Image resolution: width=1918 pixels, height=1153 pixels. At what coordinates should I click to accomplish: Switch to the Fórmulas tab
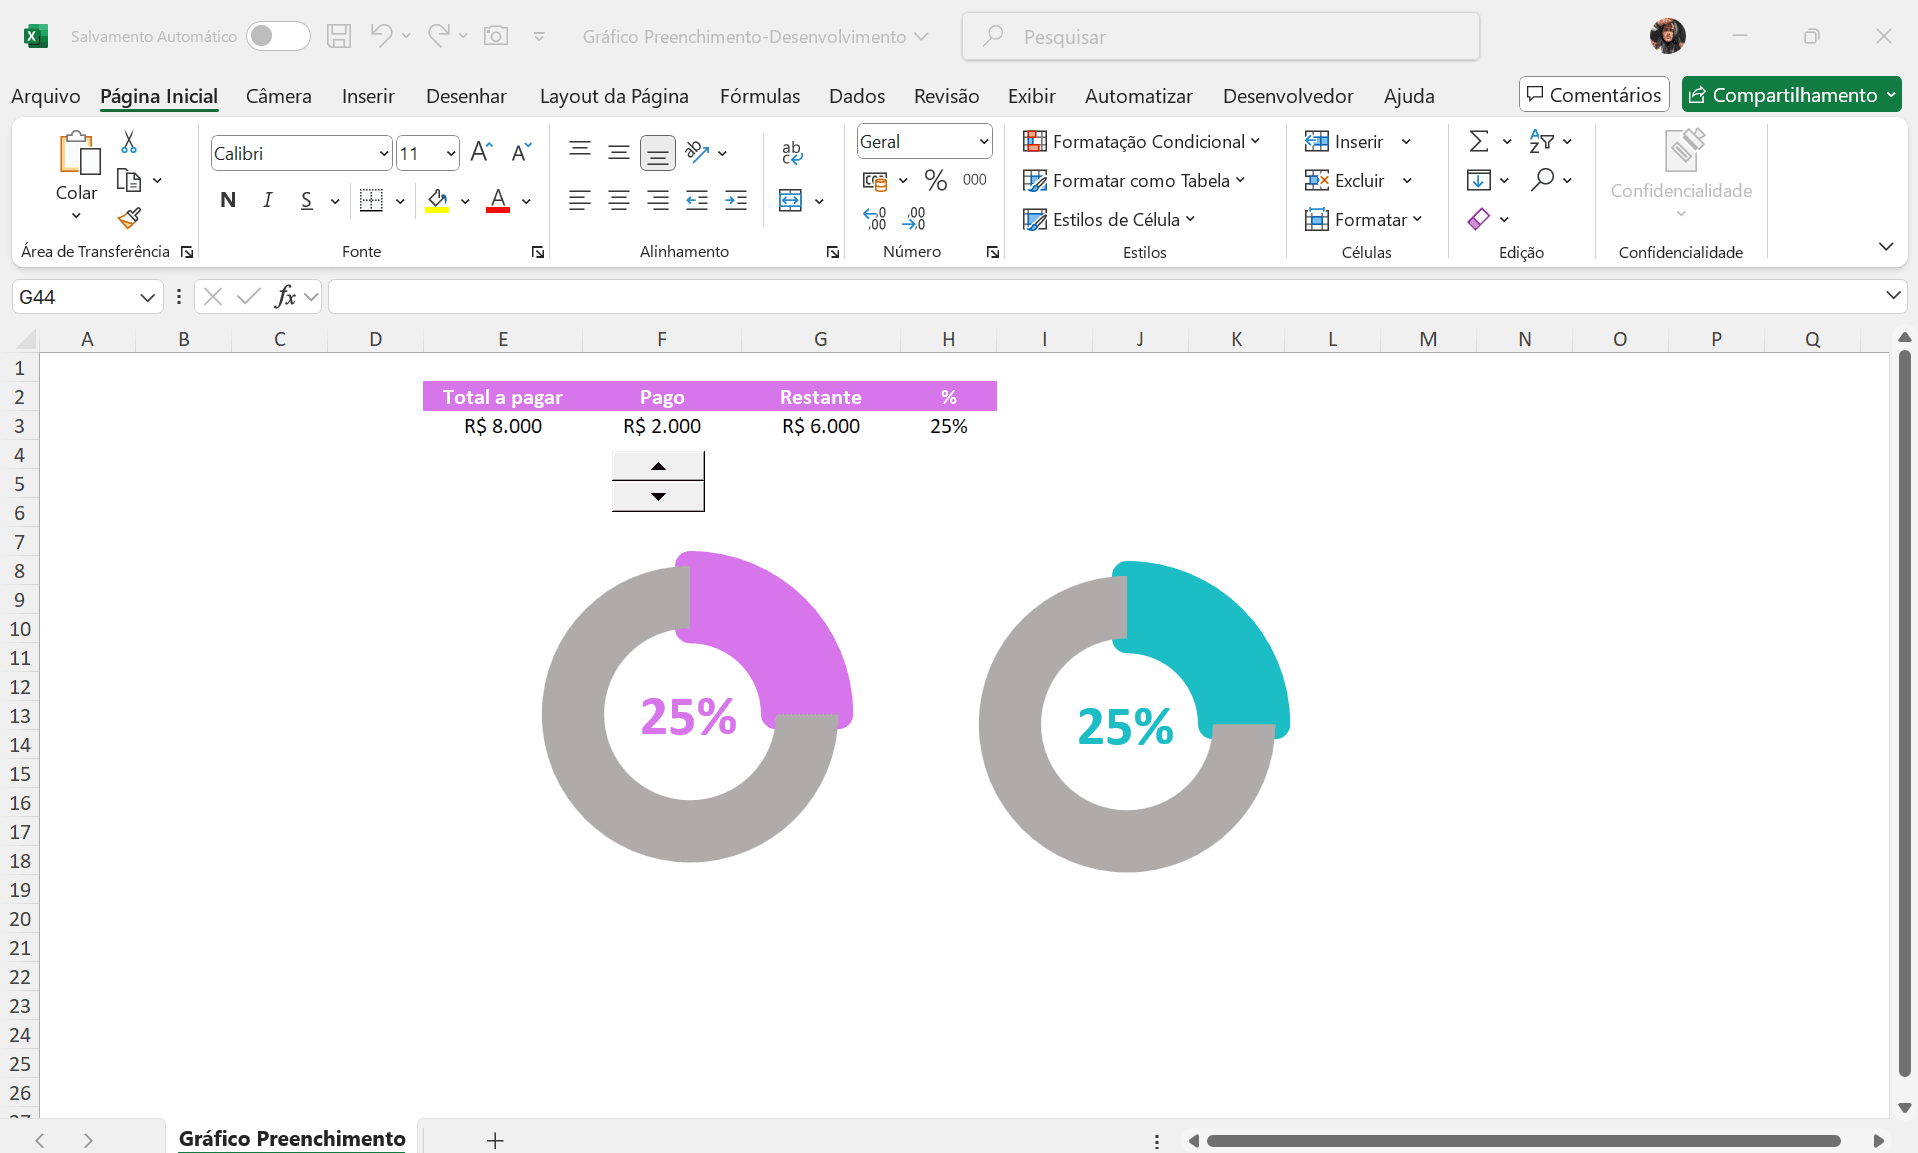(759, 96)
